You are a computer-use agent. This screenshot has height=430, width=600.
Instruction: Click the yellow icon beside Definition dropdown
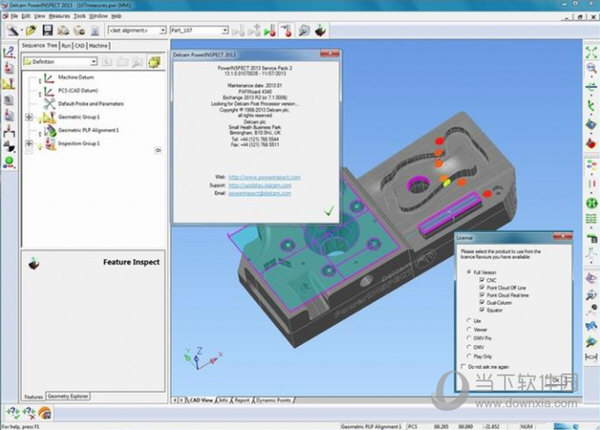pos(154,62)
